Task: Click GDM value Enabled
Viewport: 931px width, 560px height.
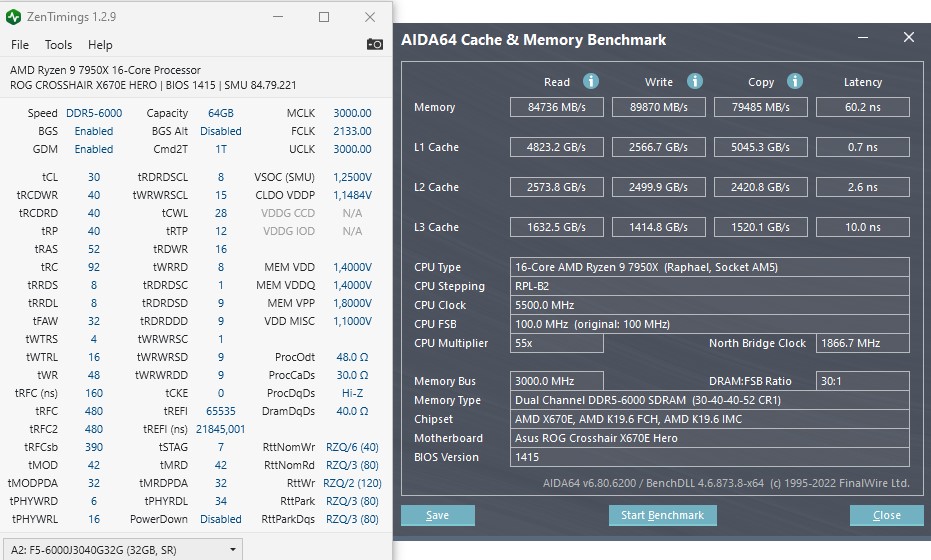Action: 94,149
